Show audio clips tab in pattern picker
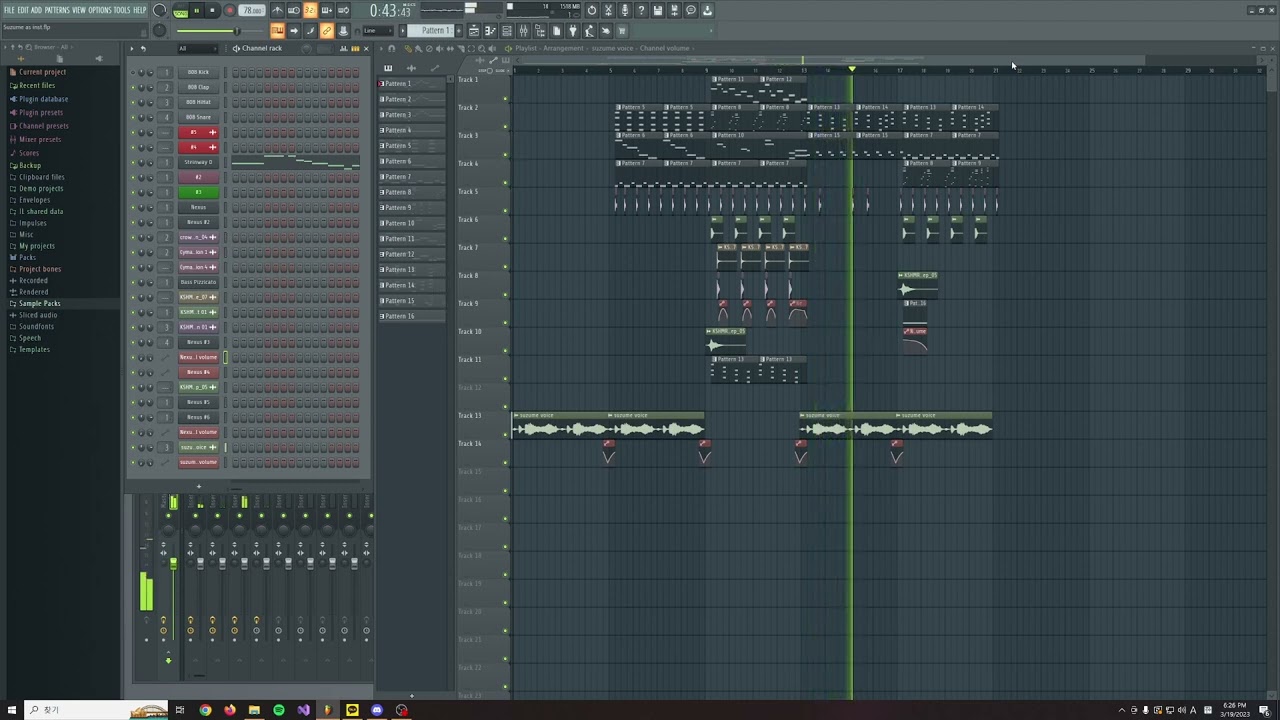 [x=411, y=68]
